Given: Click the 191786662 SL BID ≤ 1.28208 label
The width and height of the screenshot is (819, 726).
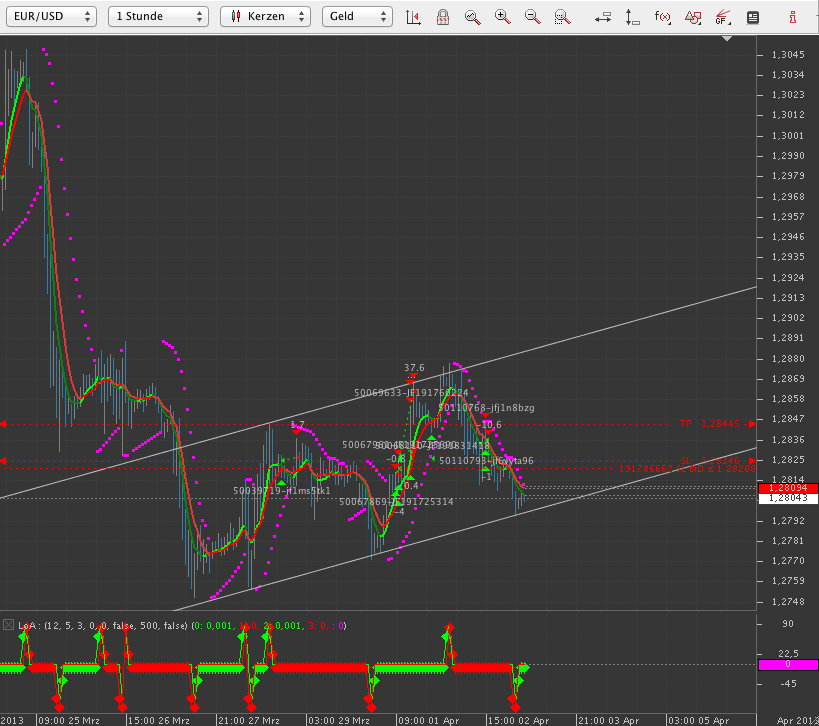Looking at the screenshot, I should pos(687,469).
